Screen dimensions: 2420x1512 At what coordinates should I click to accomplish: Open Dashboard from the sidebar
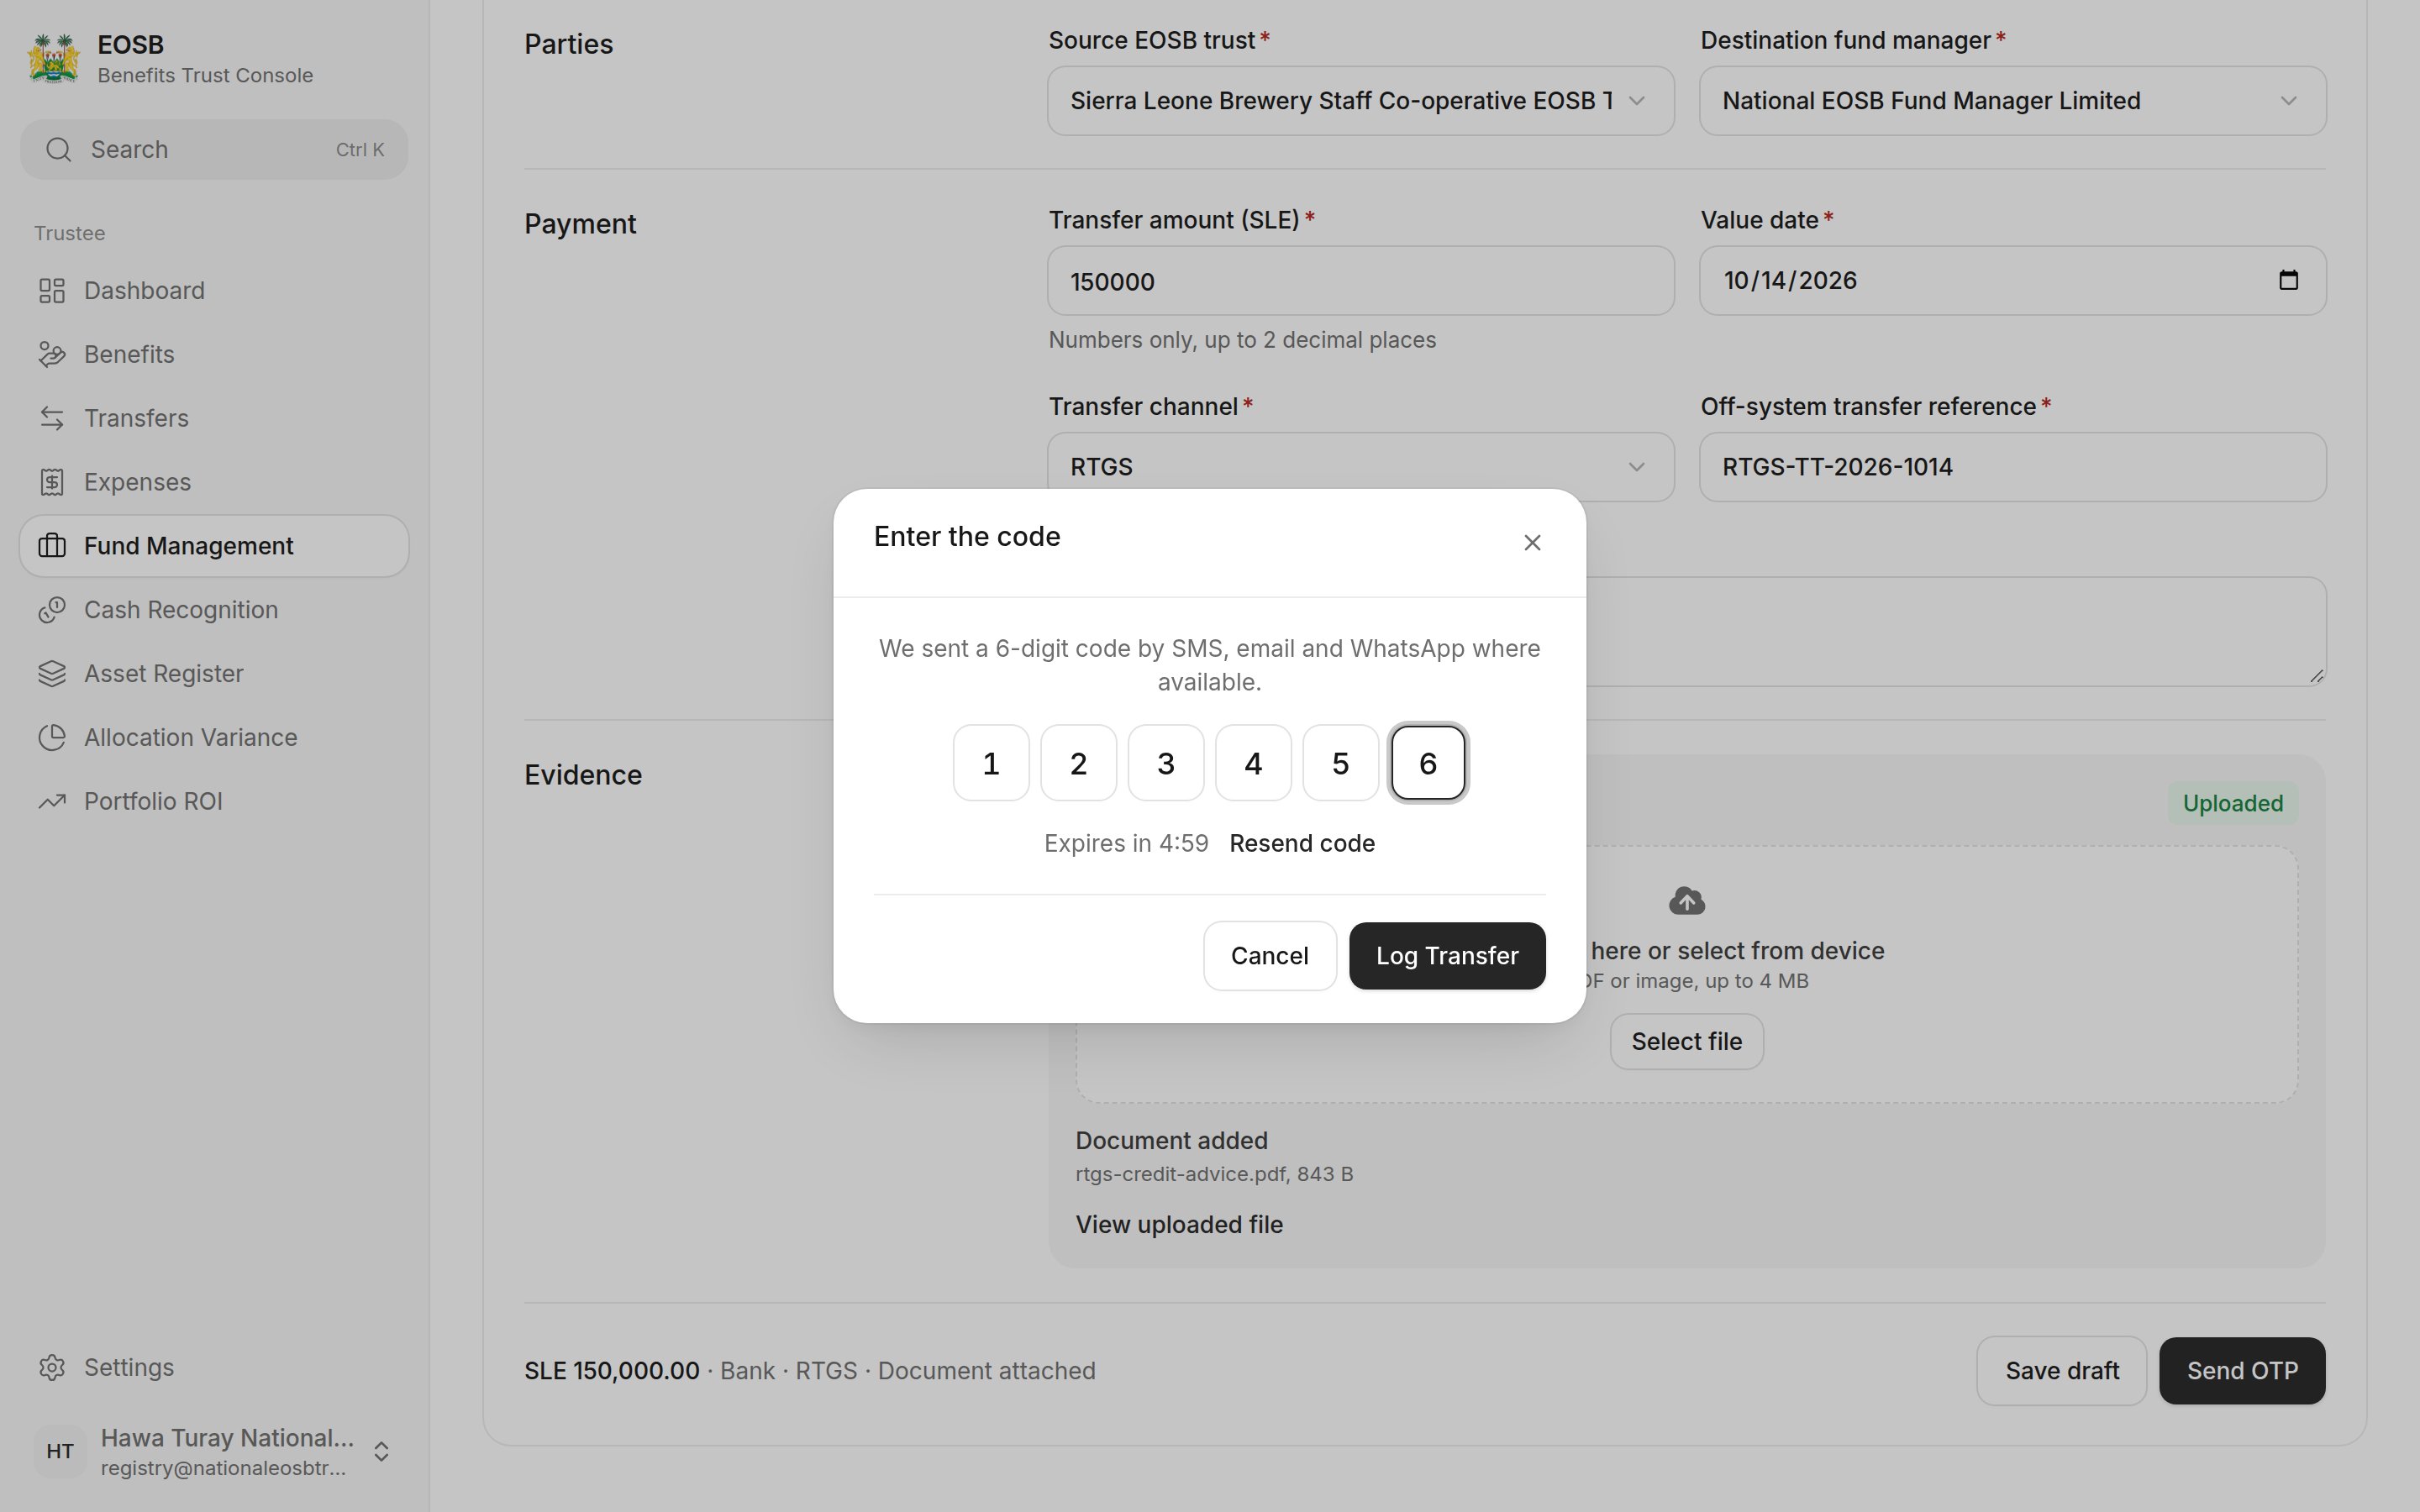[x=214, y=290]
